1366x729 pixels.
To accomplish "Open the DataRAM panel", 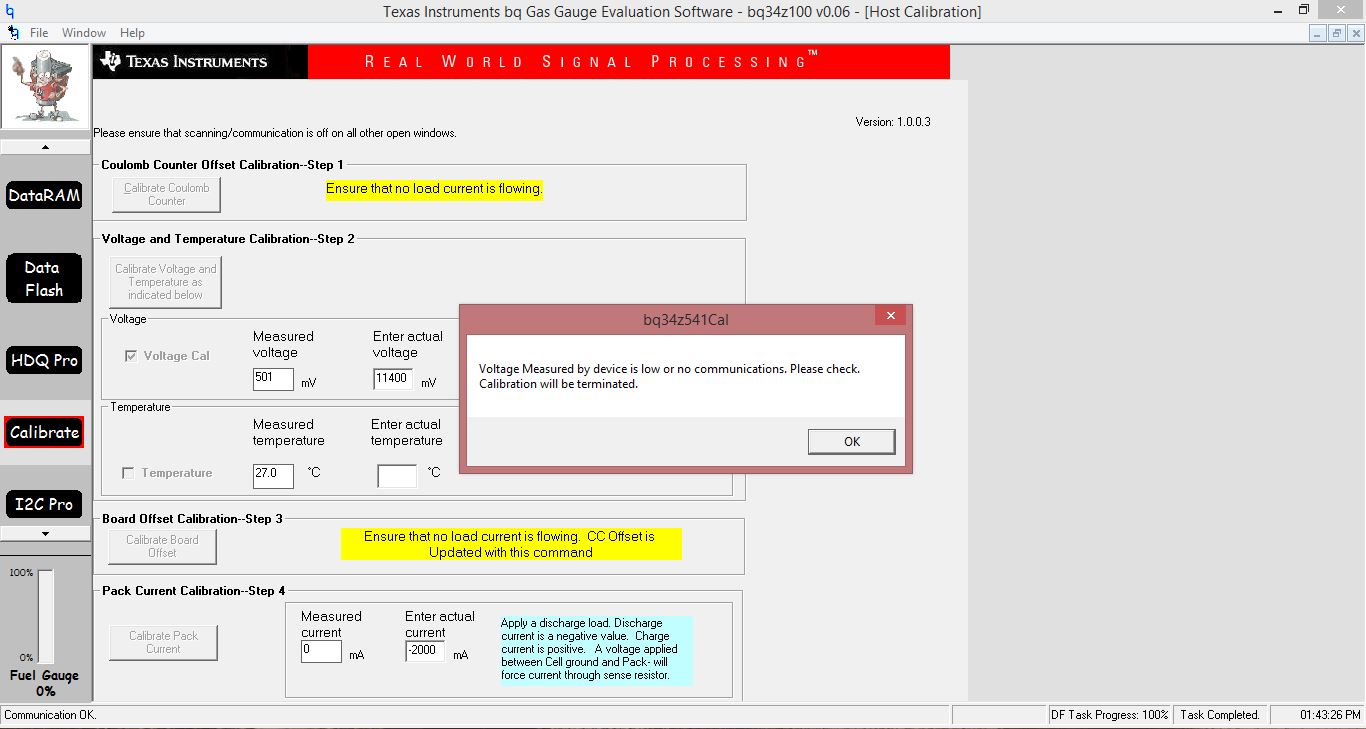I will click(45, 195).
